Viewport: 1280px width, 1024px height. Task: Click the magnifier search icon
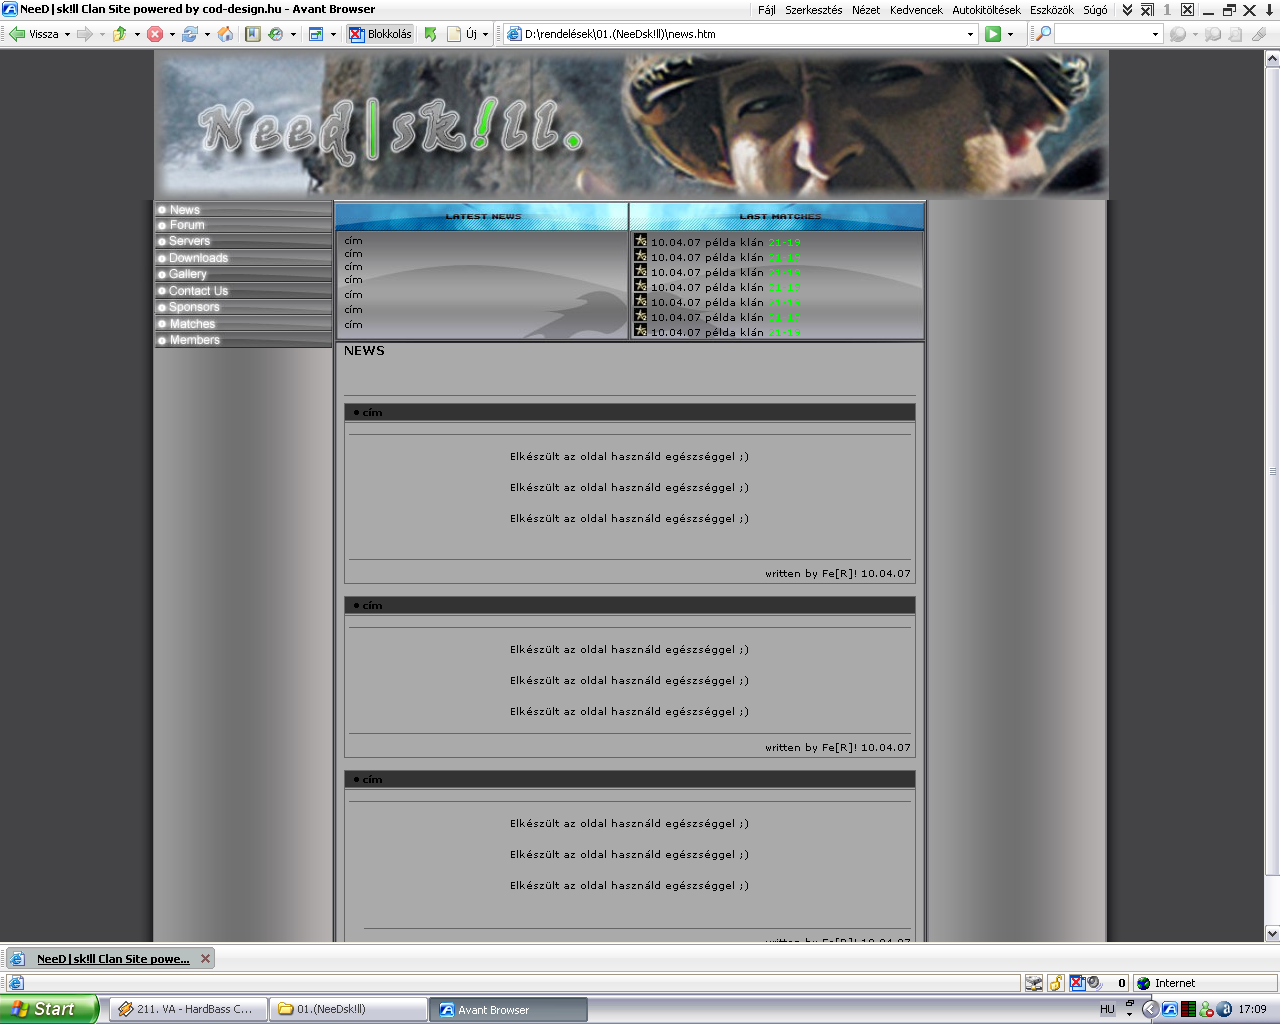coord(1043,34)
